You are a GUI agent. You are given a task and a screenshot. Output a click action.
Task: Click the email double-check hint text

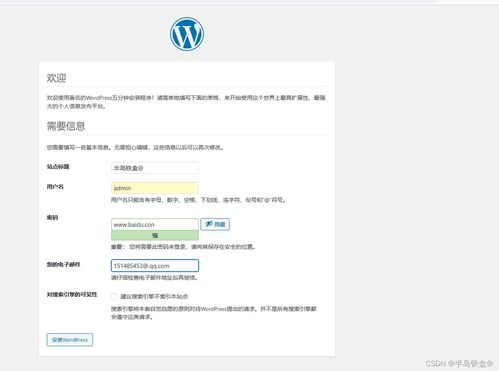coord(155,277)
